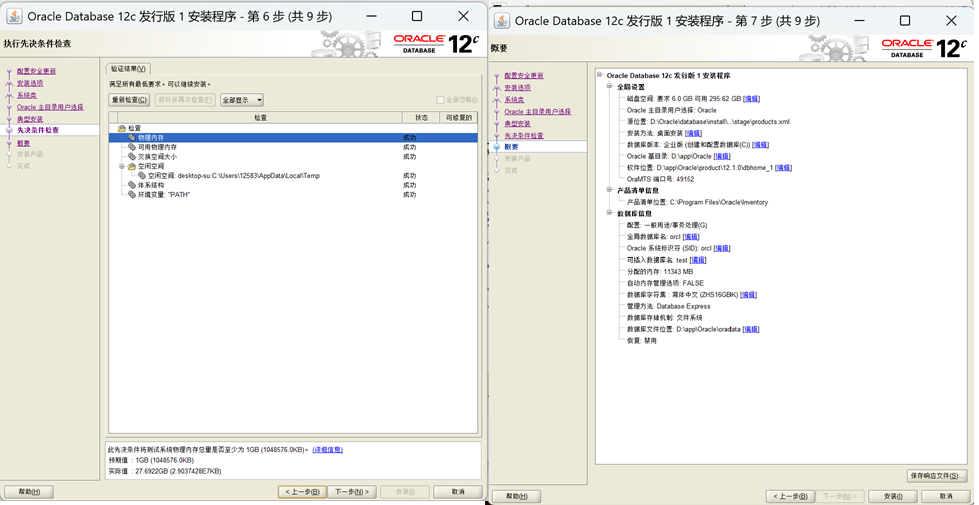The width and height of the screenshot is (979, 505).
Task: Click 编辑 link next to Oracle 系统标识符 (SID)
Action: (722, 248)
